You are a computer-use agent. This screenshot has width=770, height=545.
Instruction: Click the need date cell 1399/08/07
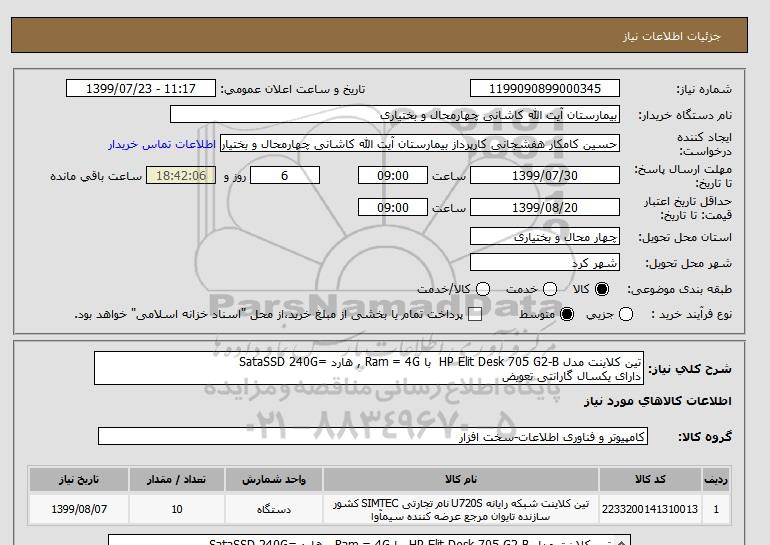click(x=79, y=509)
